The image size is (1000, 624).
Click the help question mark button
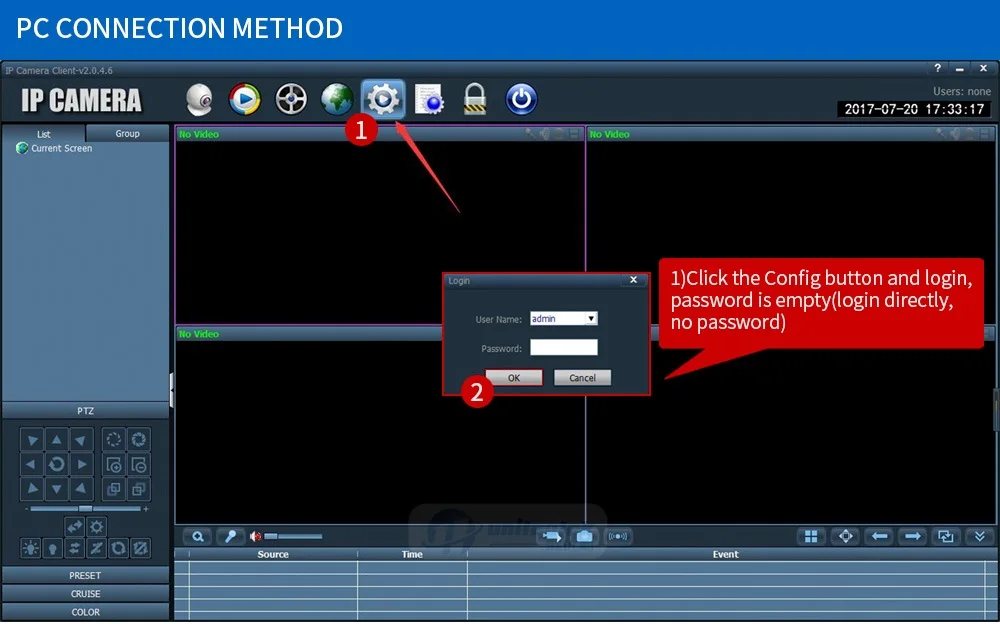coord(937,68)
